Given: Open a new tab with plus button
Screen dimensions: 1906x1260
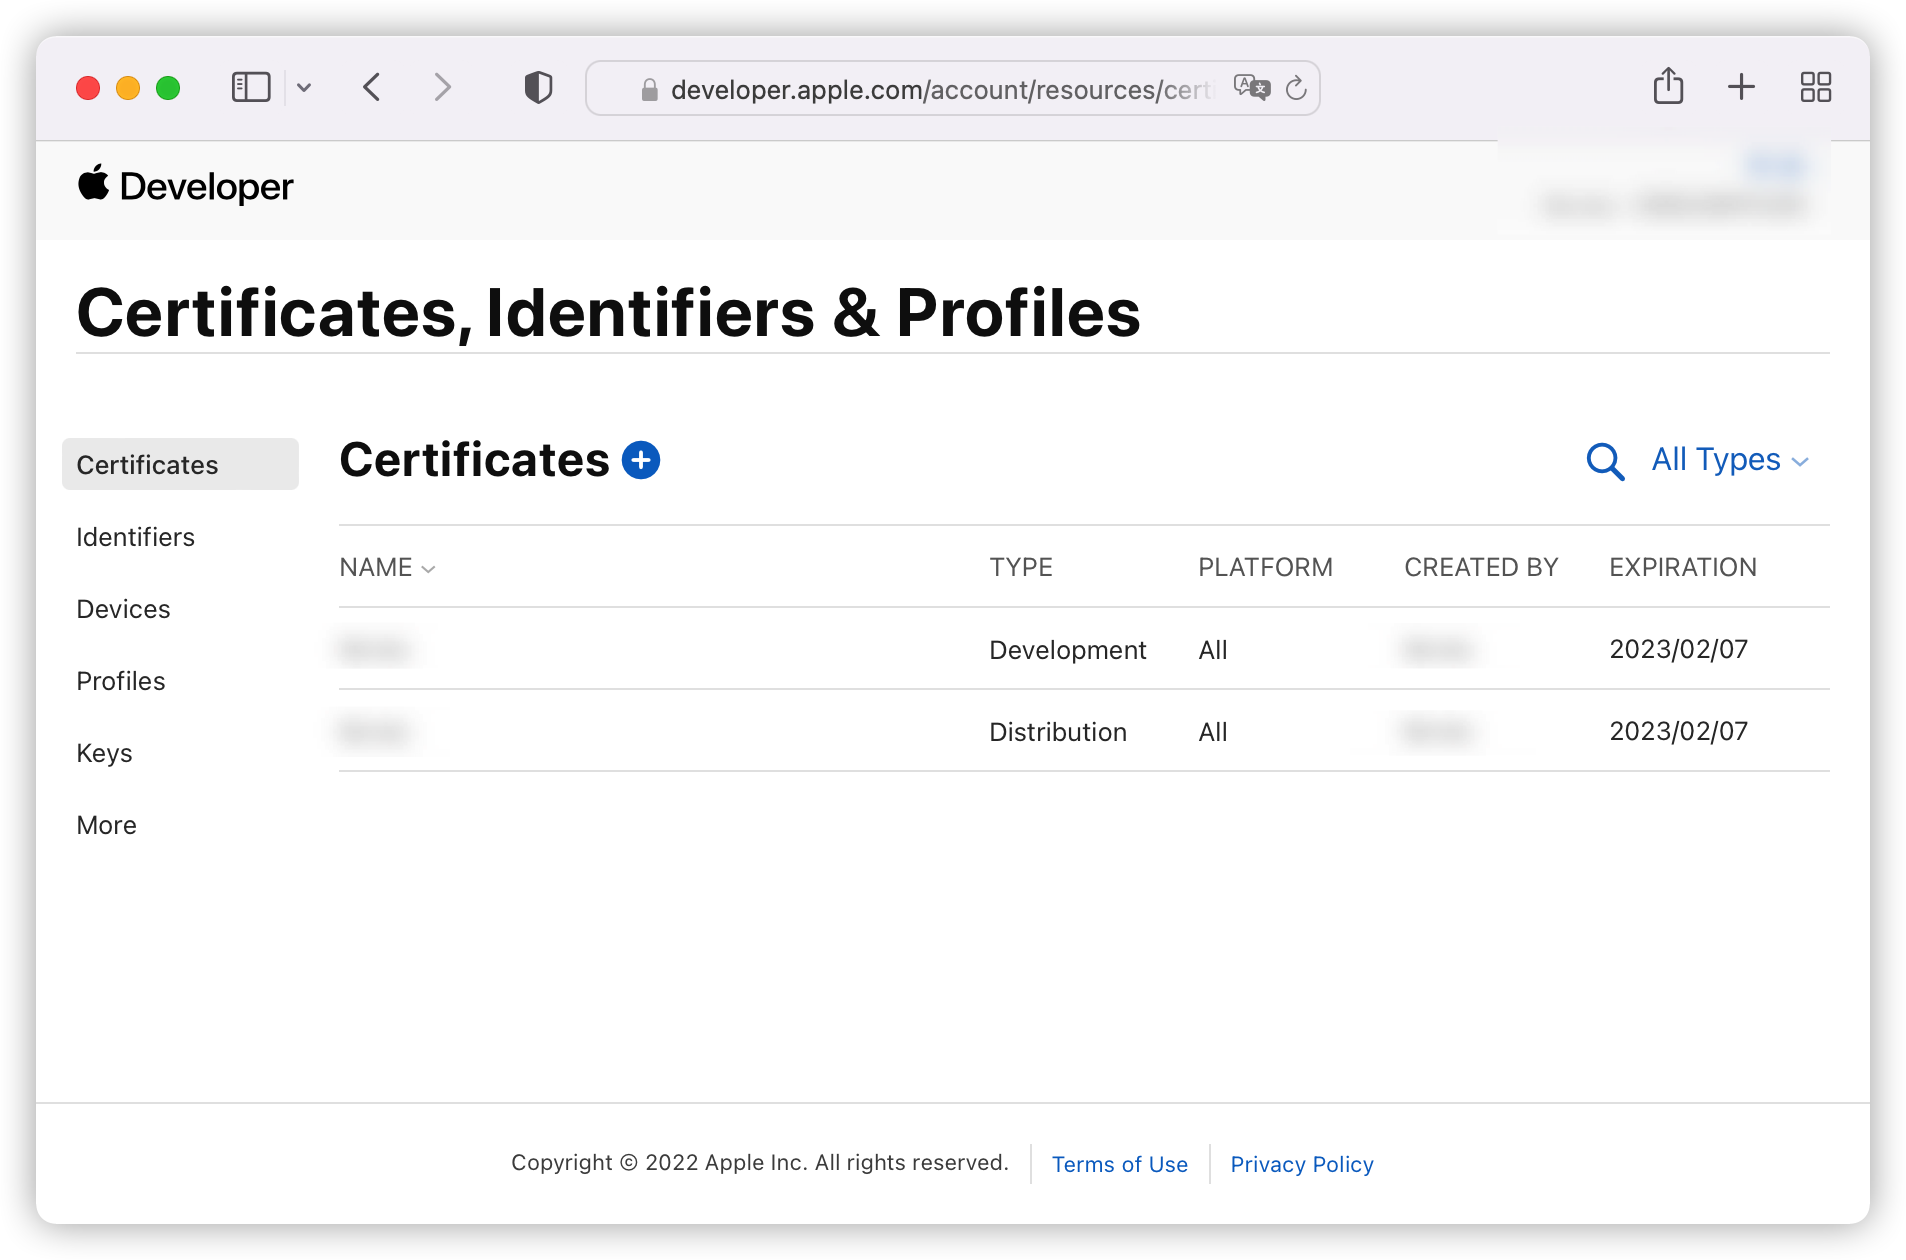Looking at the screenshot, I should (x=1741, y=87).
